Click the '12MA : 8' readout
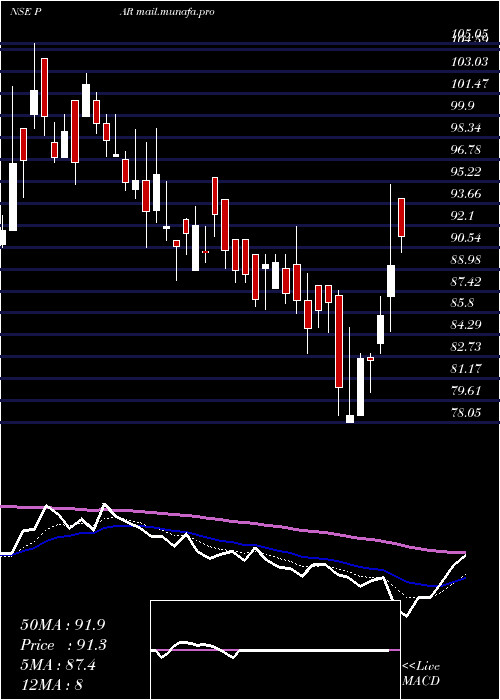The height and width of the screenshot is (700, 500). click(52, 684)
